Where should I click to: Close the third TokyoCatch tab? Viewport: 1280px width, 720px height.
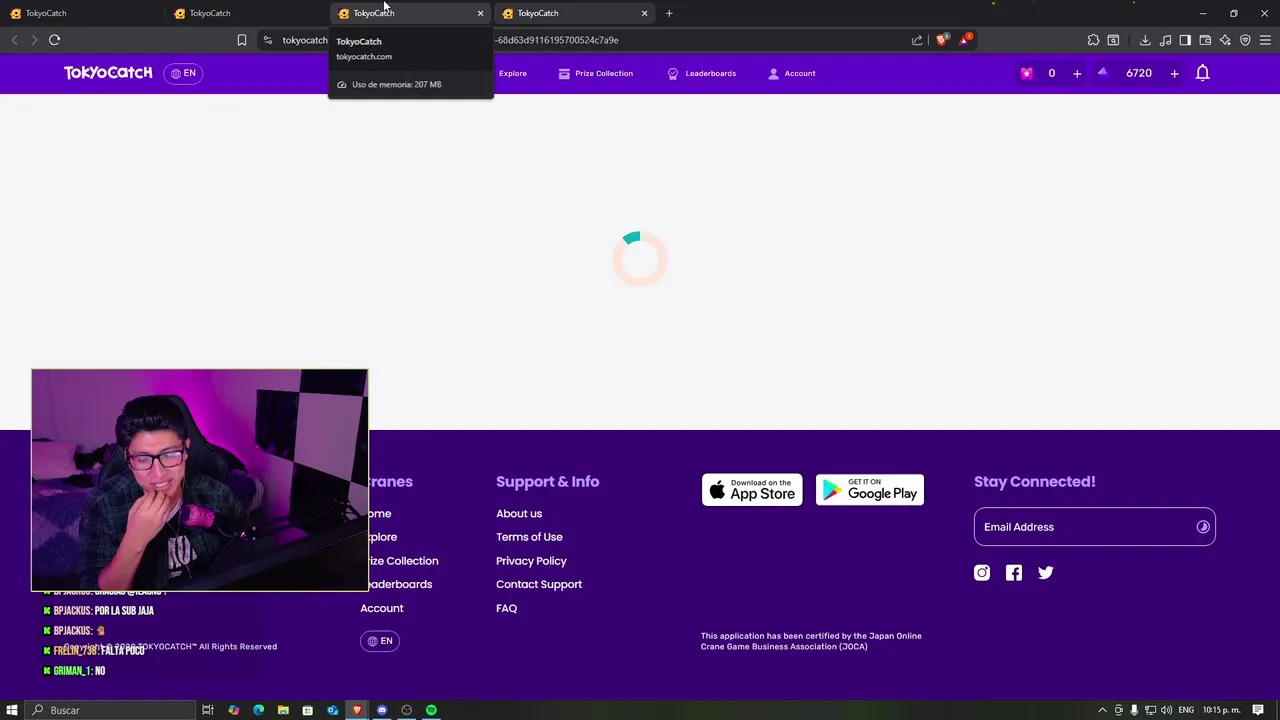click(x=480, y=13)
